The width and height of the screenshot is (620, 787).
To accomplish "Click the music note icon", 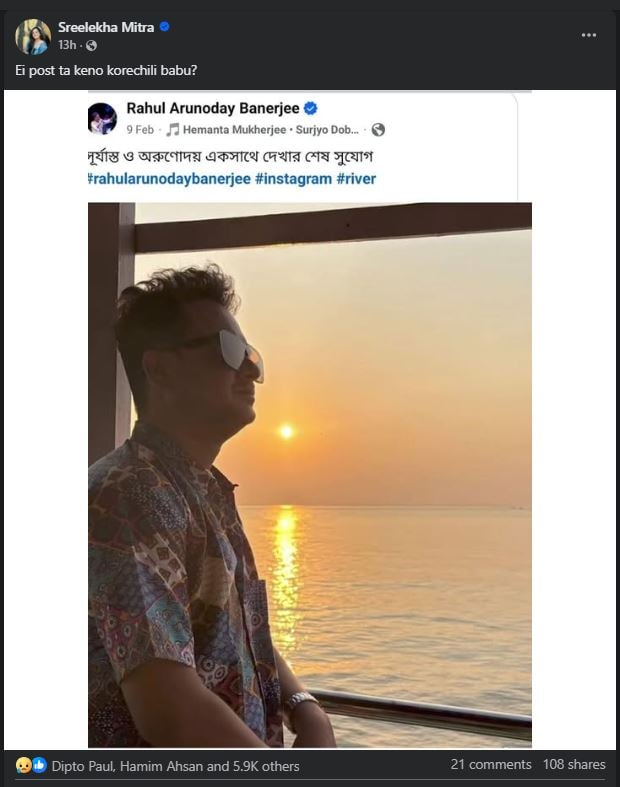I will [172, 130].
